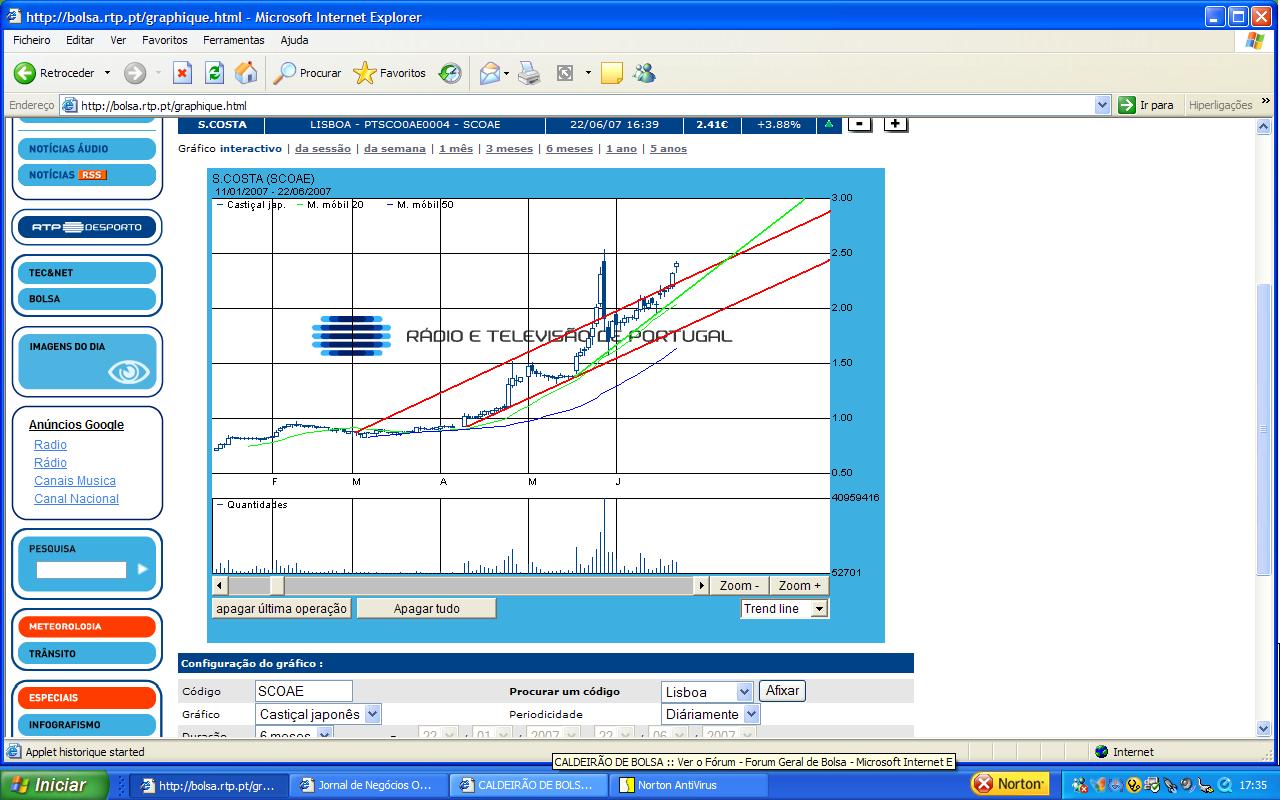Screen dimensions: 1280x800
Task: Click the minus button beside stock quote
Action: (859, 124)
